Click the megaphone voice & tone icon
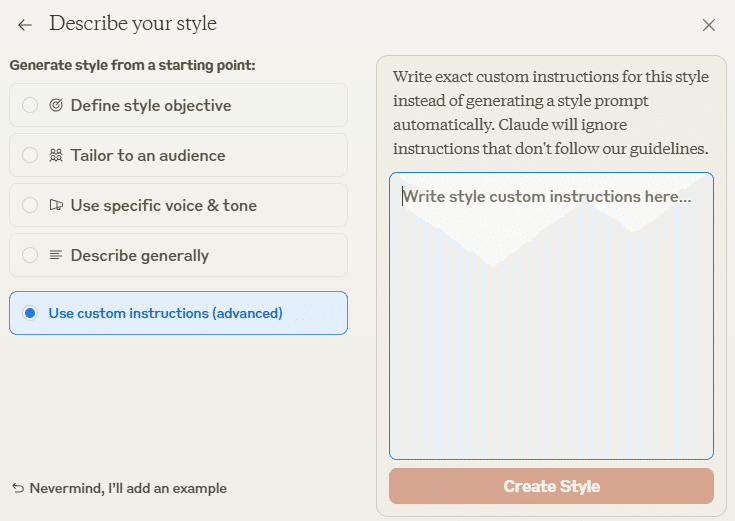This screenshot has width=735, height=521. (56, 205)
